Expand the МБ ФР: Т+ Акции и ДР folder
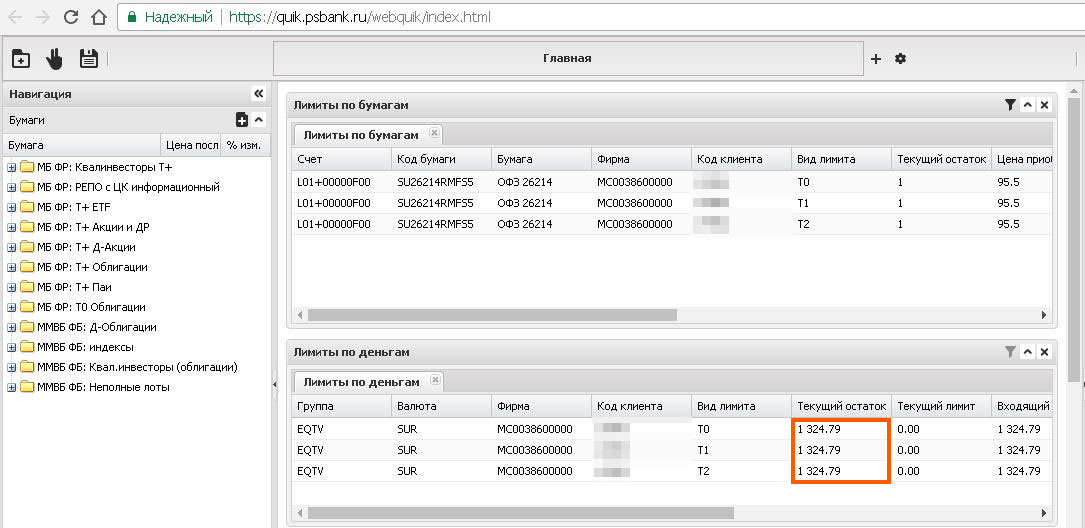The height and width of the screenshot is (528, 1085). pos(12,227)
